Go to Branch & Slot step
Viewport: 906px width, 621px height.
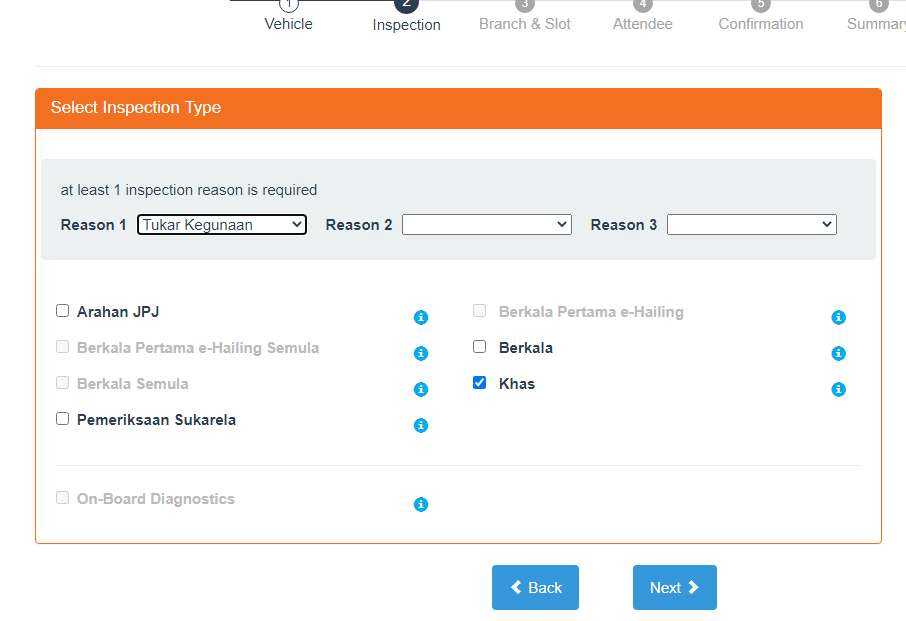(525, 16)
